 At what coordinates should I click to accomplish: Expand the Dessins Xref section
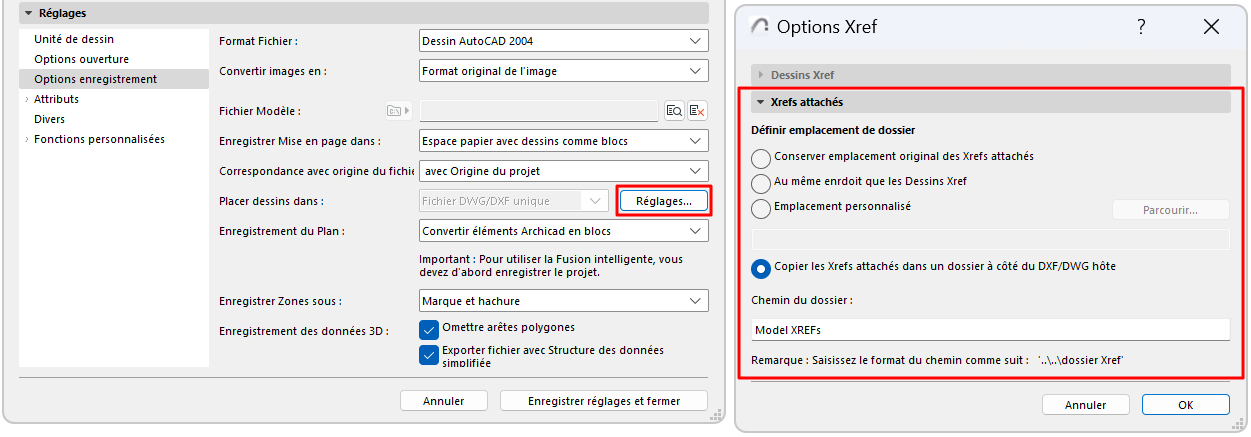pos(761,74)
